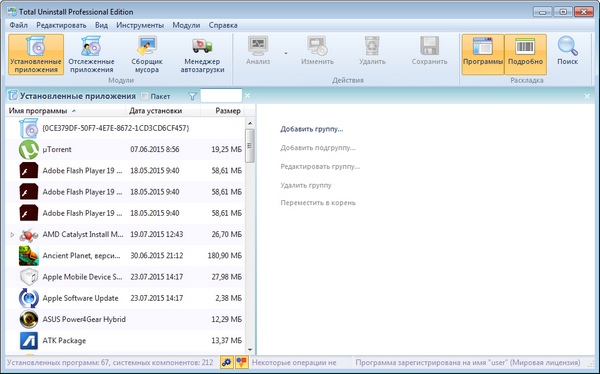Click the license registration status text
Viewport: 600px width, 374px height.
(468, 362)
